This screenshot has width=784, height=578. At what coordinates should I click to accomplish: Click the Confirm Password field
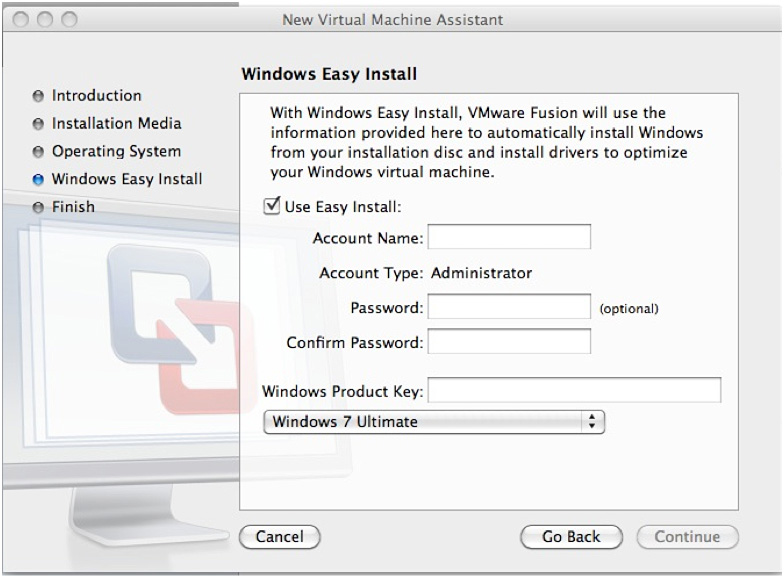[509, 341]
